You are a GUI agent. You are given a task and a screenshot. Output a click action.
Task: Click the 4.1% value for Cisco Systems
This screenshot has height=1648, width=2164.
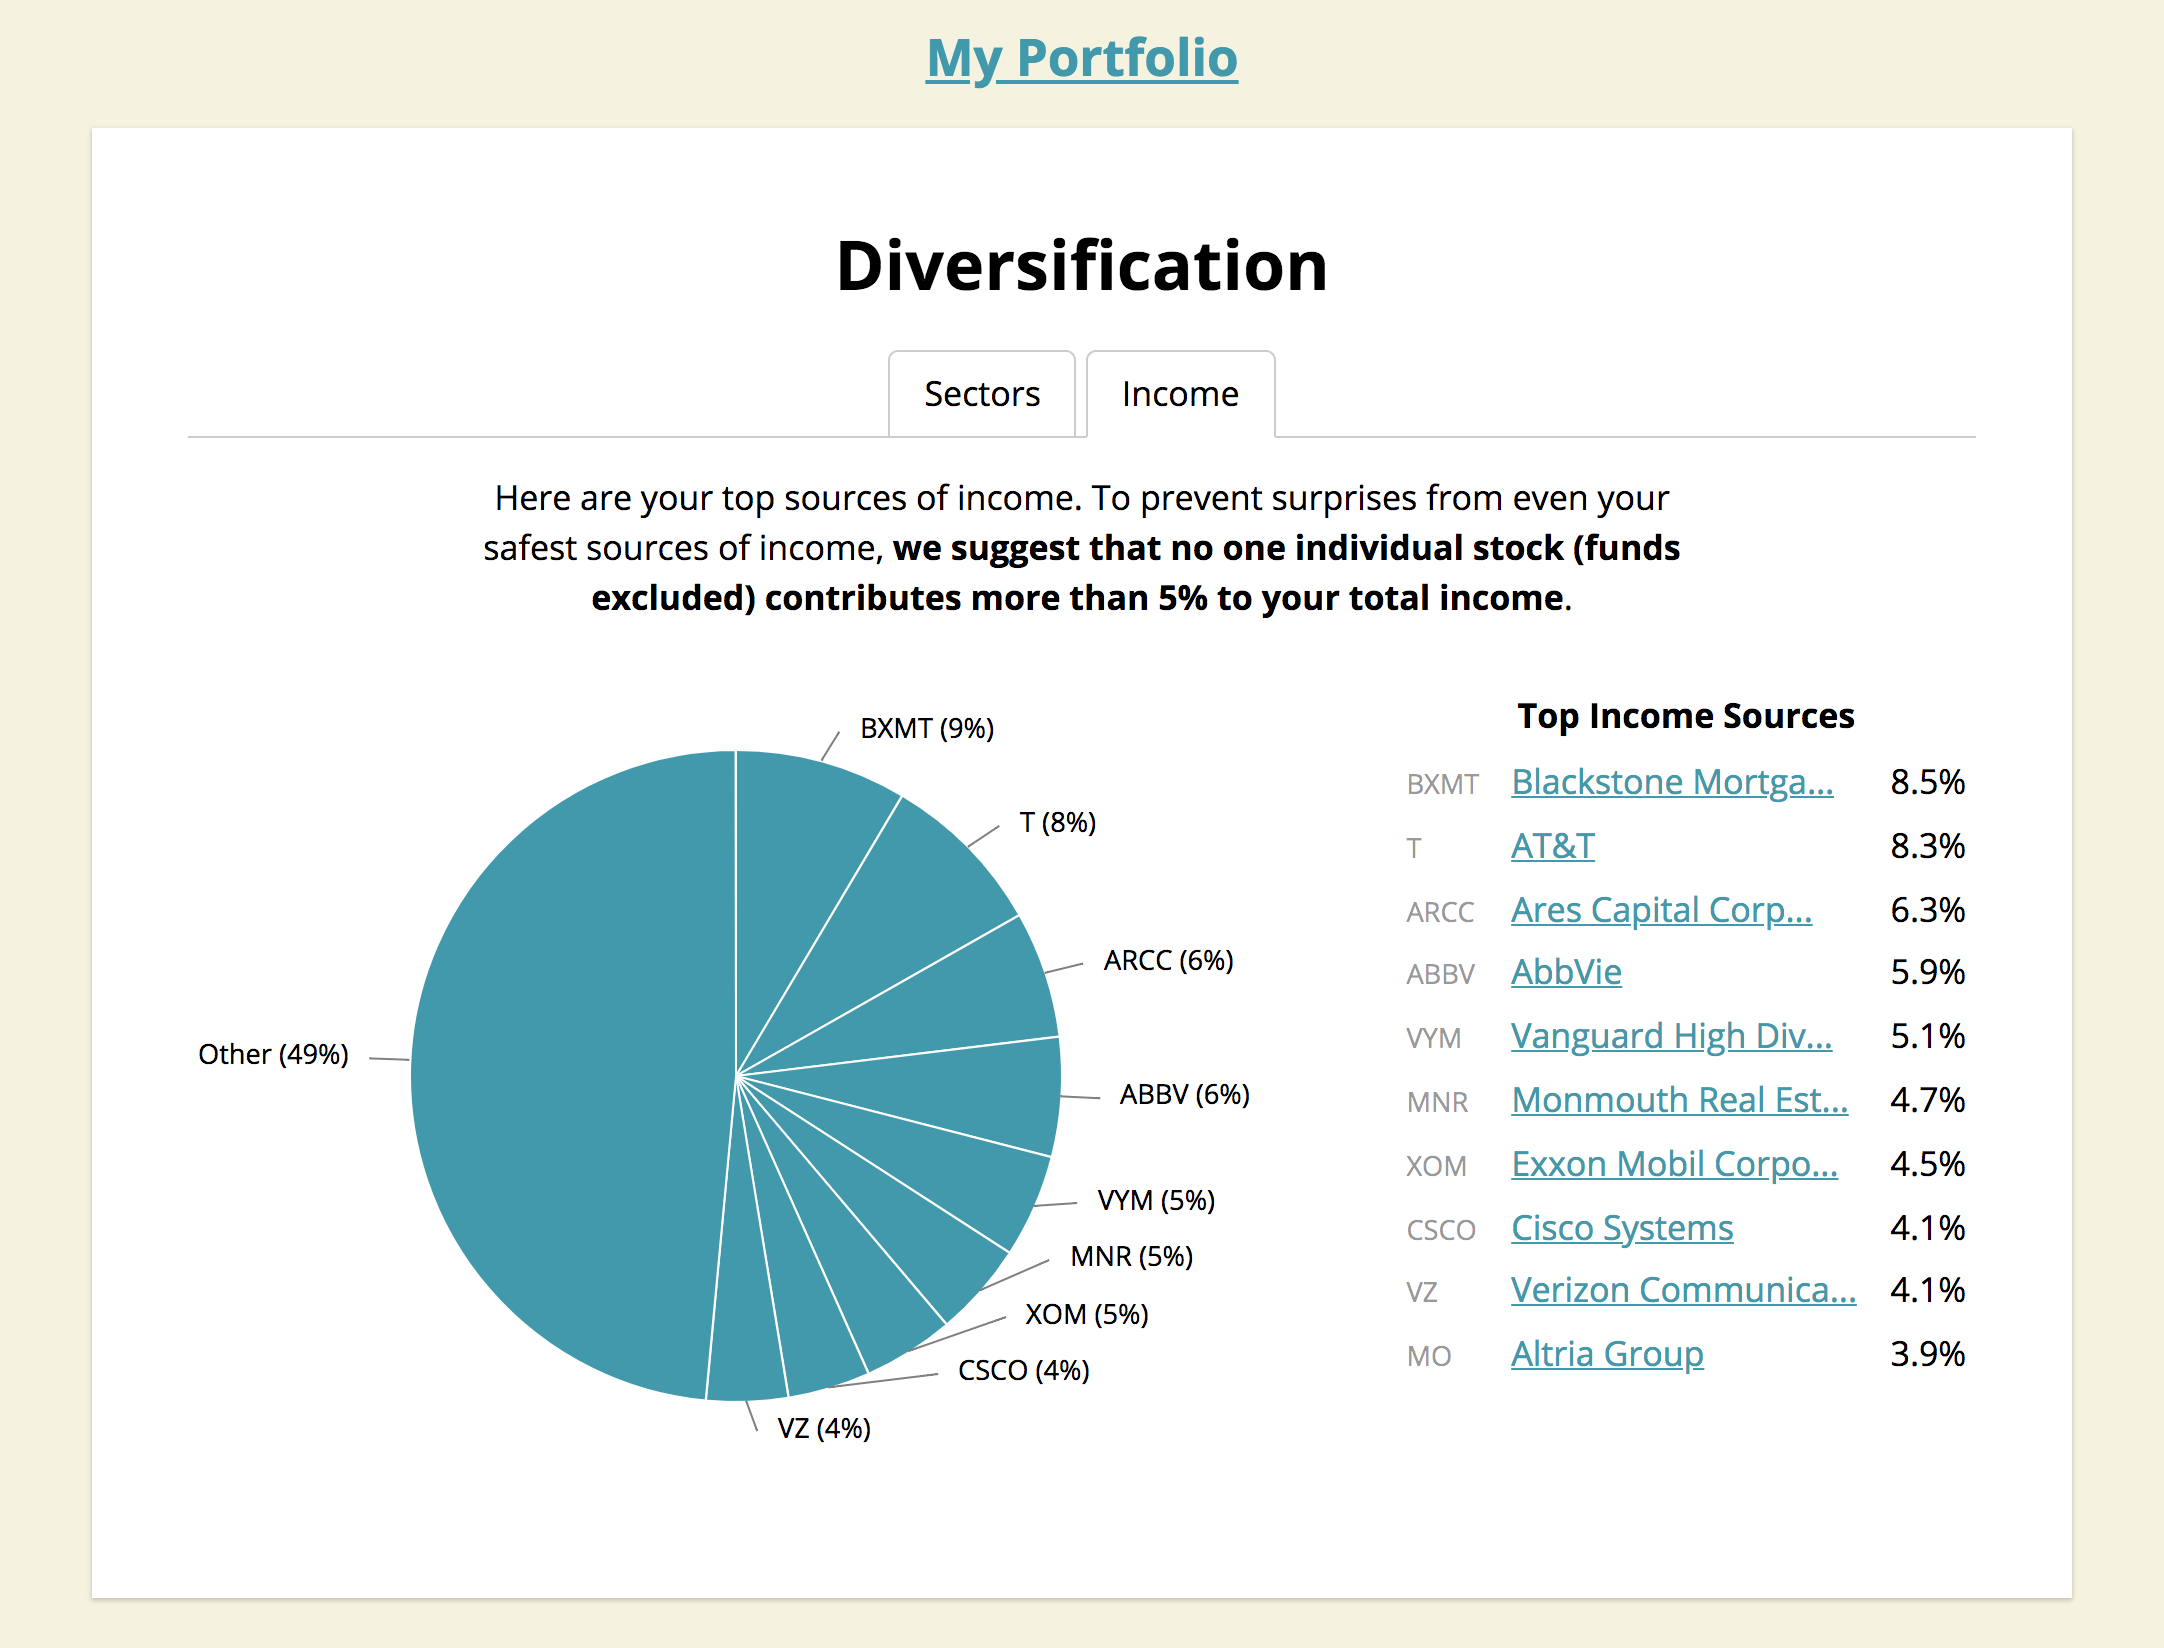(1927, 1228)
